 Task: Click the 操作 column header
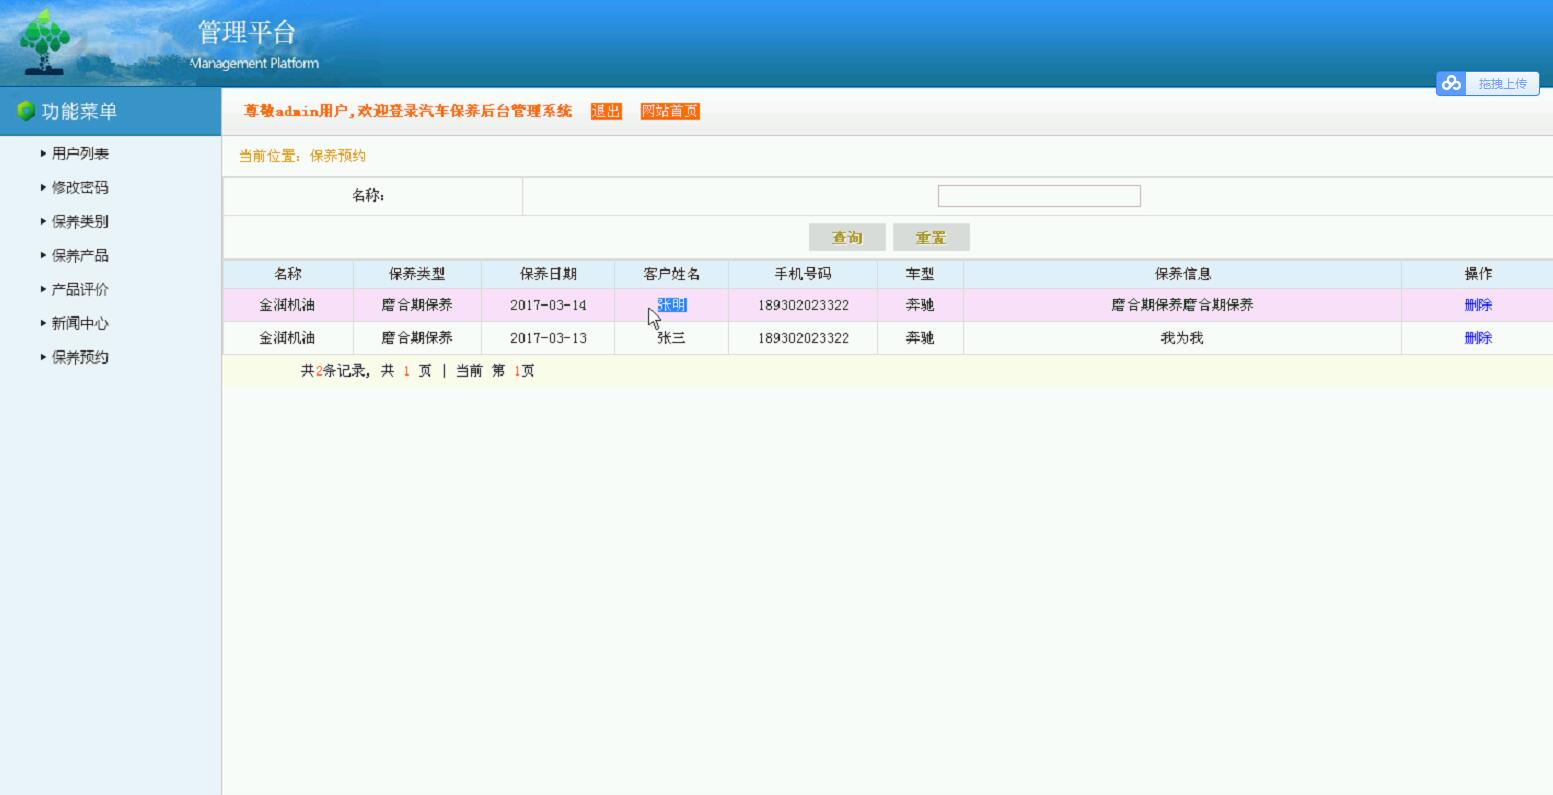point(1478,274)
